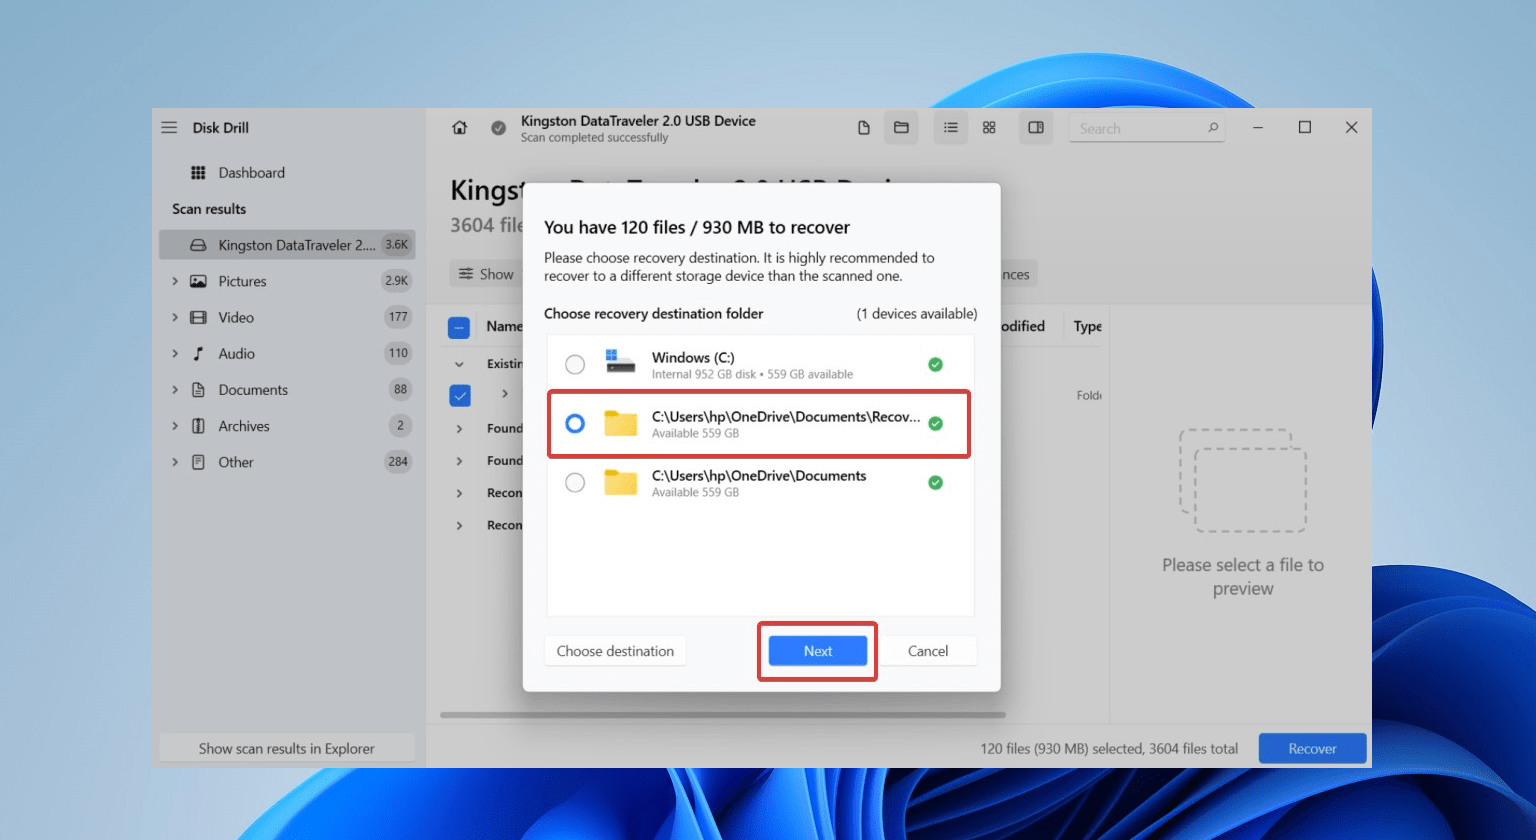Toggle the select-all checkbox in header
Viewport: 1536px width, 840px height.
pos(459,327)
